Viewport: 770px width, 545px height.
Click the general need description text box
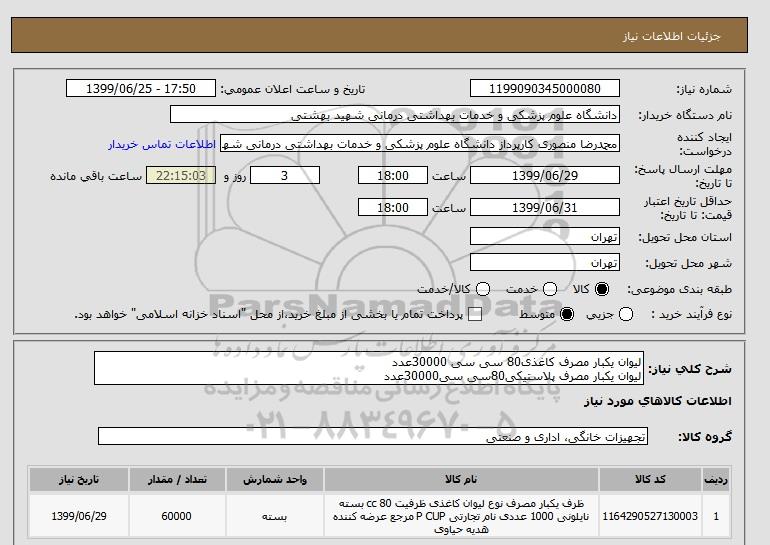click(369, 368)
